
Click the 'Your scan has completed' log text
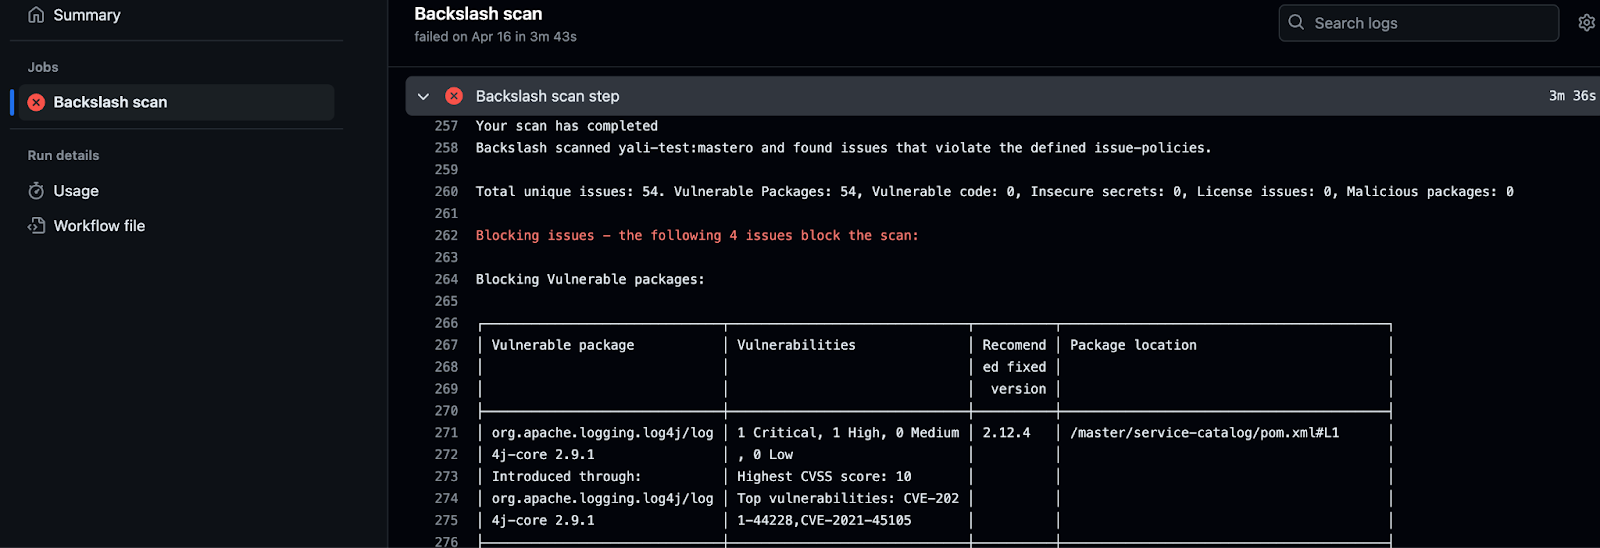pyautogui.click(x=567, y=126)
